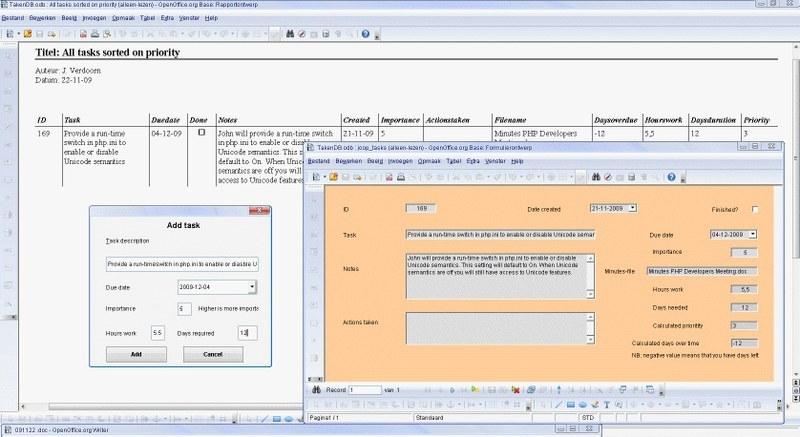The width and height of the screenshot is (800, 437).
Task: Open Due date dropdown in Add task dialog
Action: tap(252, 287)
